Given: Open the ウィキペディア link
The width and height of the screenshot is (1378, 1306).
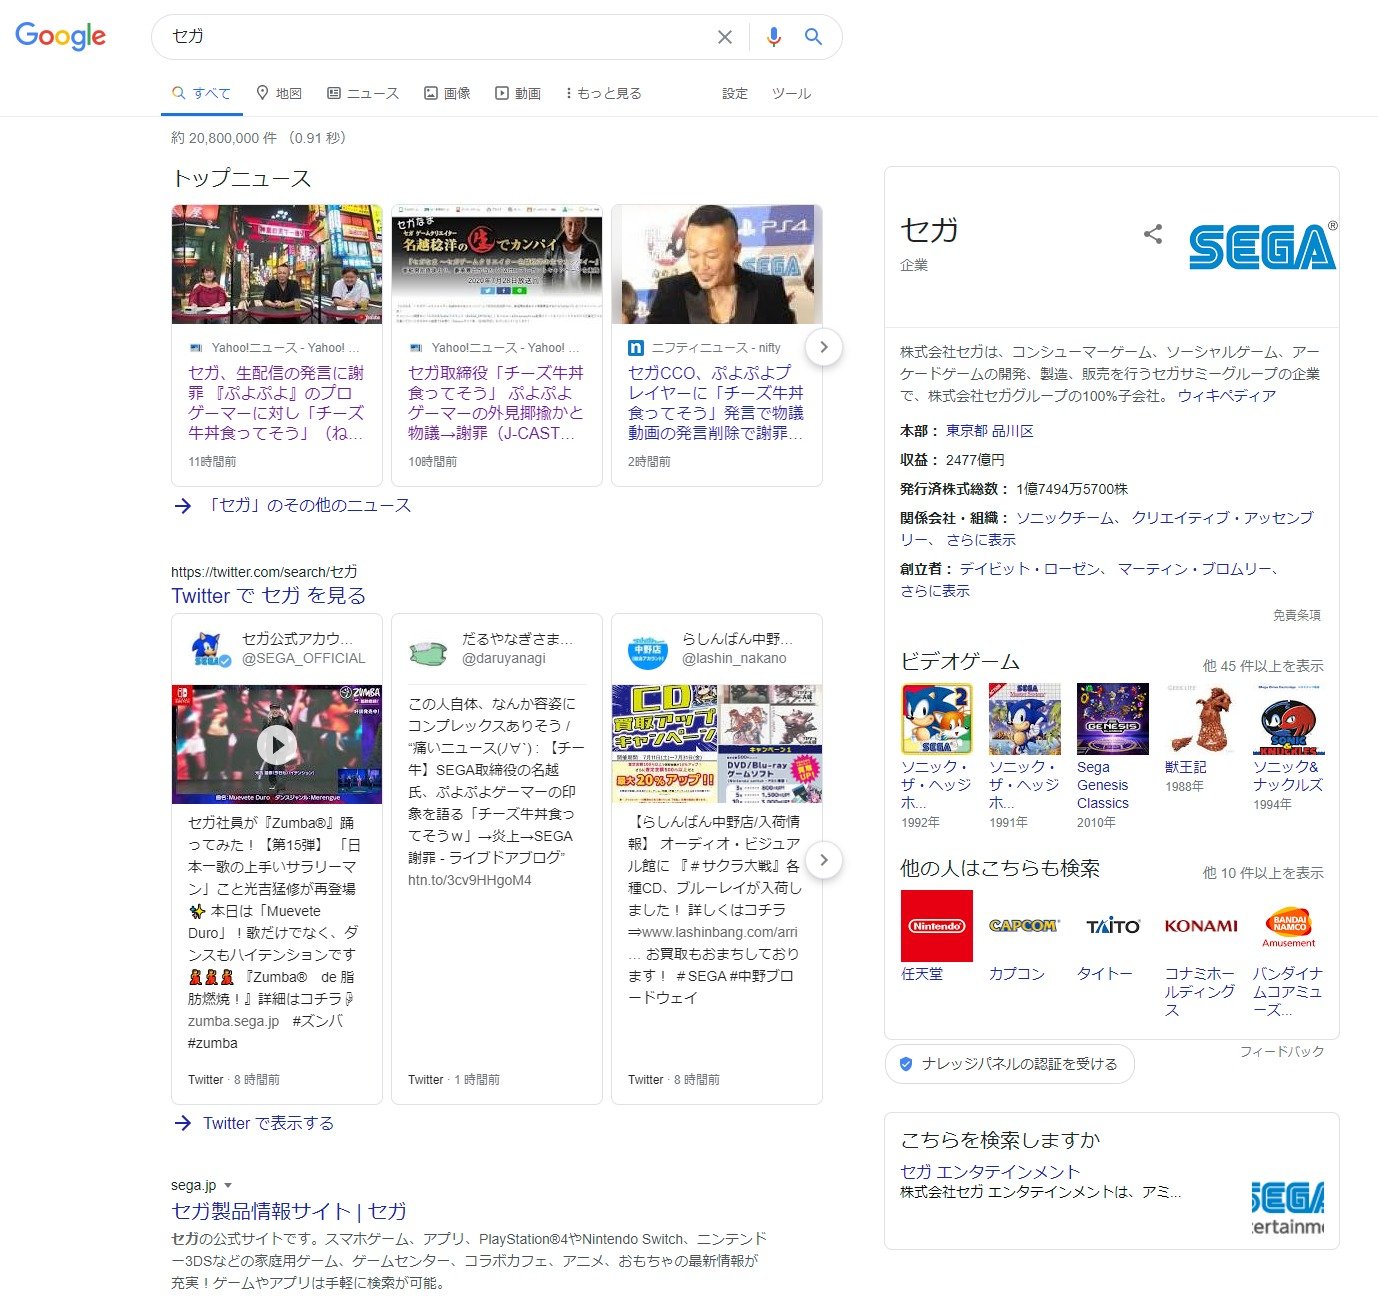Looking at the screenshot, I should click(x=1226, y=396).
